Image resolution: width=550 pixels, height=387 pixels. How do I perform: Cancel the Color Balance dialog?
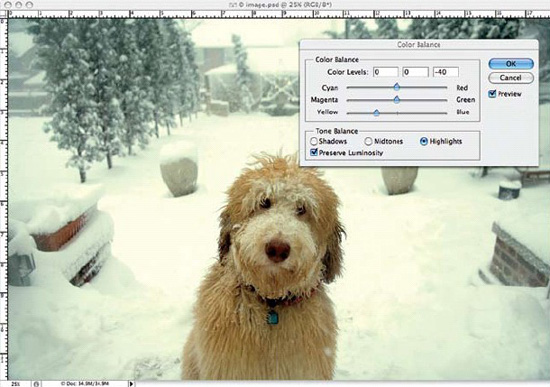(x=511, y=78)
